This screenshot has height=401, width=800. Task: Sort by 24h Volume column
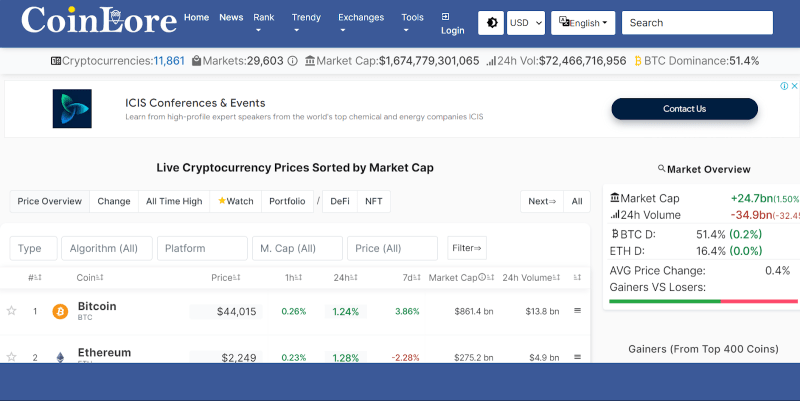point(531,278)
